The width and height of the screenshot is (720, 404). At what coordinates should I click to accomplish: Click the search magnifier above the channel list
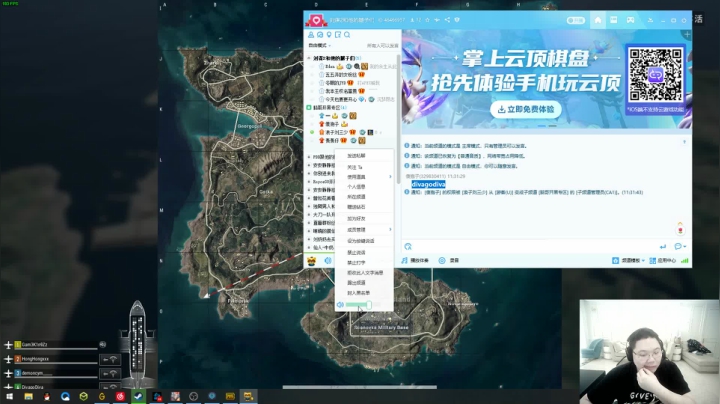(x=347, y=35)
